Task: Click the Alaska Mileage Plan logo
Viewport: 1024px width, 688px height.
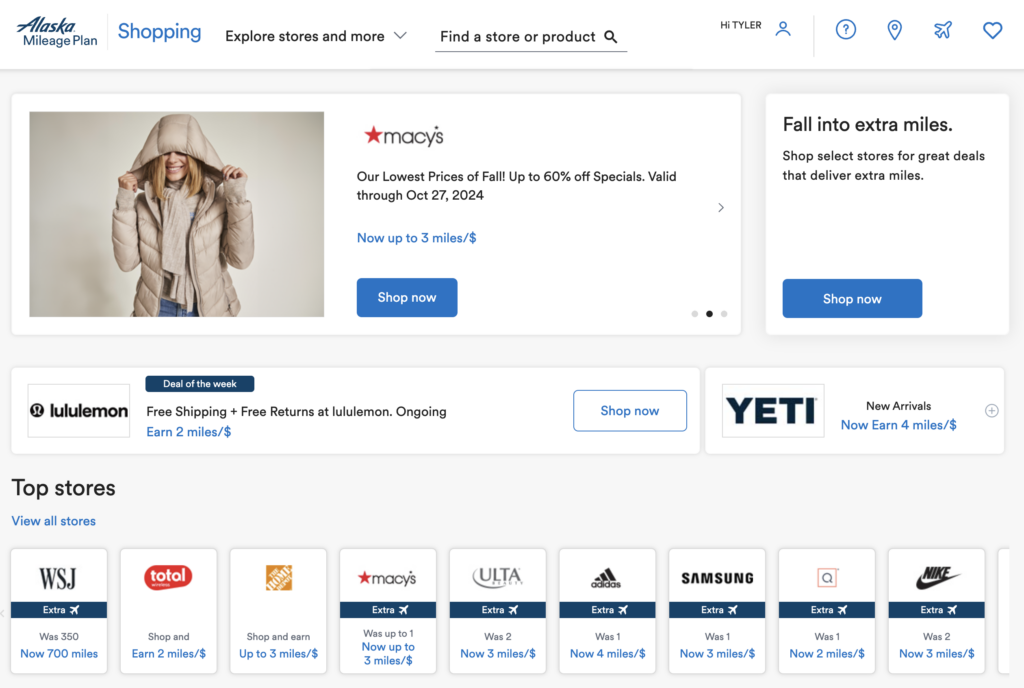Action: pyautogui.click(x=57, y=31)
